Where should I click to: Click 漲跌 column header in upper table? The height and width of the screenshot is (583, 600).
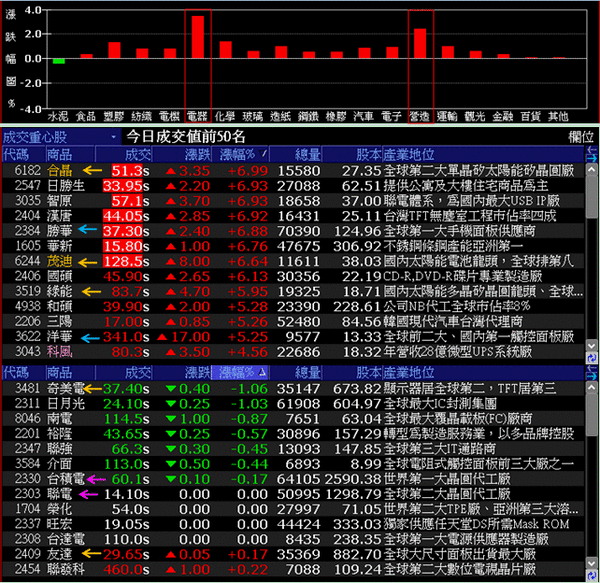182,155
